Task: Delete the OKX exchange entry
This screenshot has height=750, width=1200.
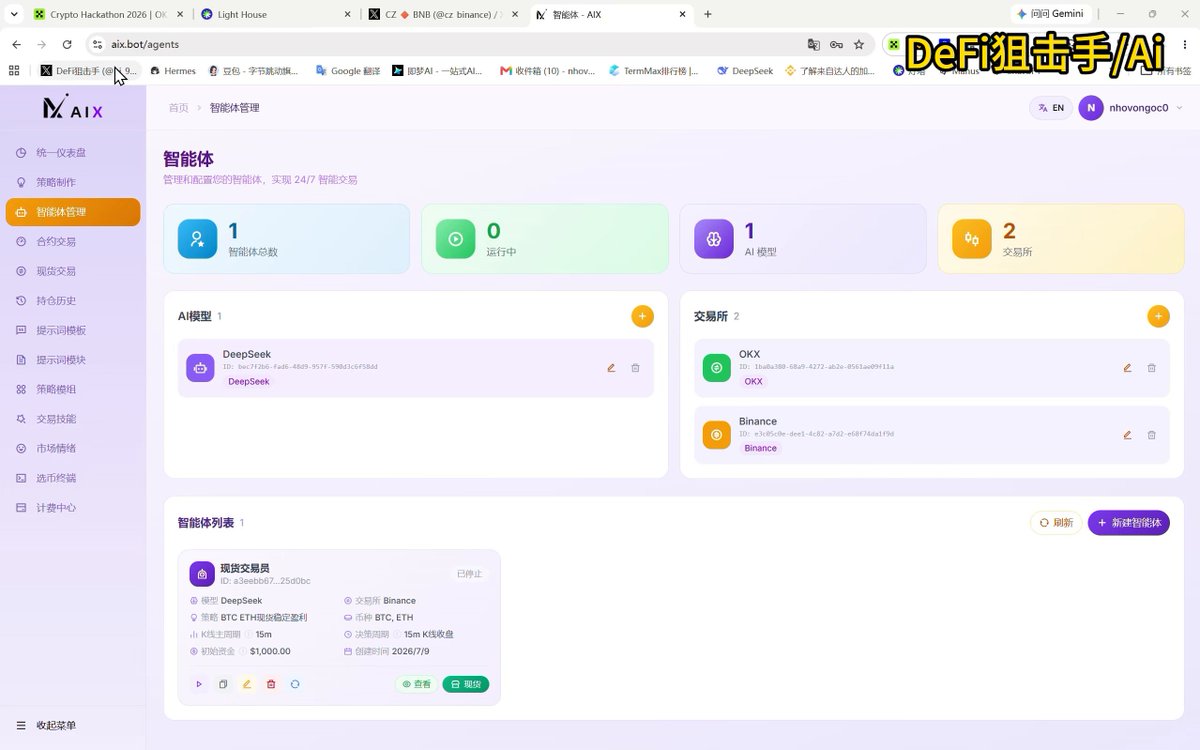Action: click(1151, 368)
